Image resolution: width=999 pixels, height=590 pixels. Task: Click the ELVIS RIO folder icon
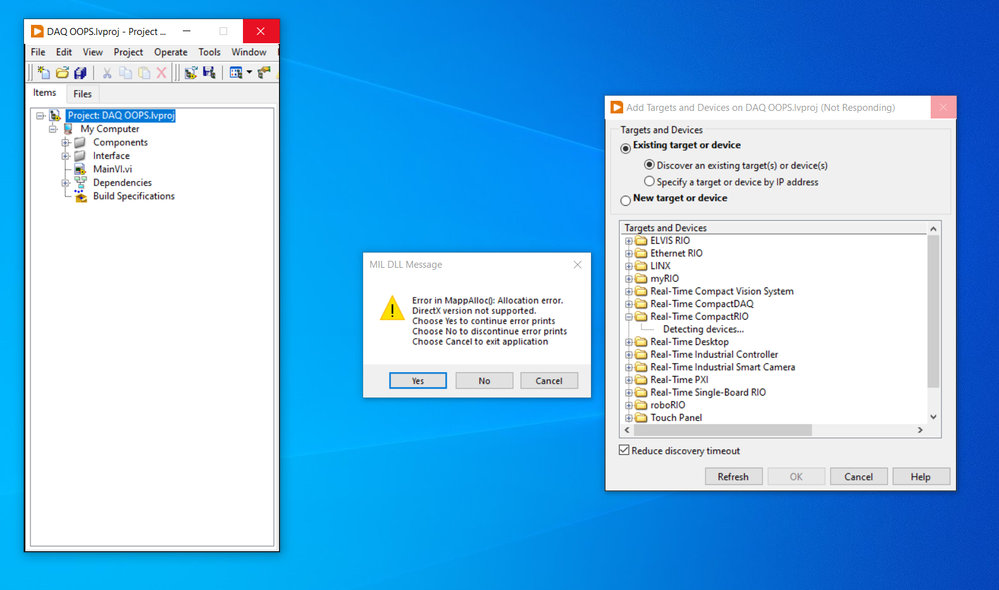pos(641,240)
